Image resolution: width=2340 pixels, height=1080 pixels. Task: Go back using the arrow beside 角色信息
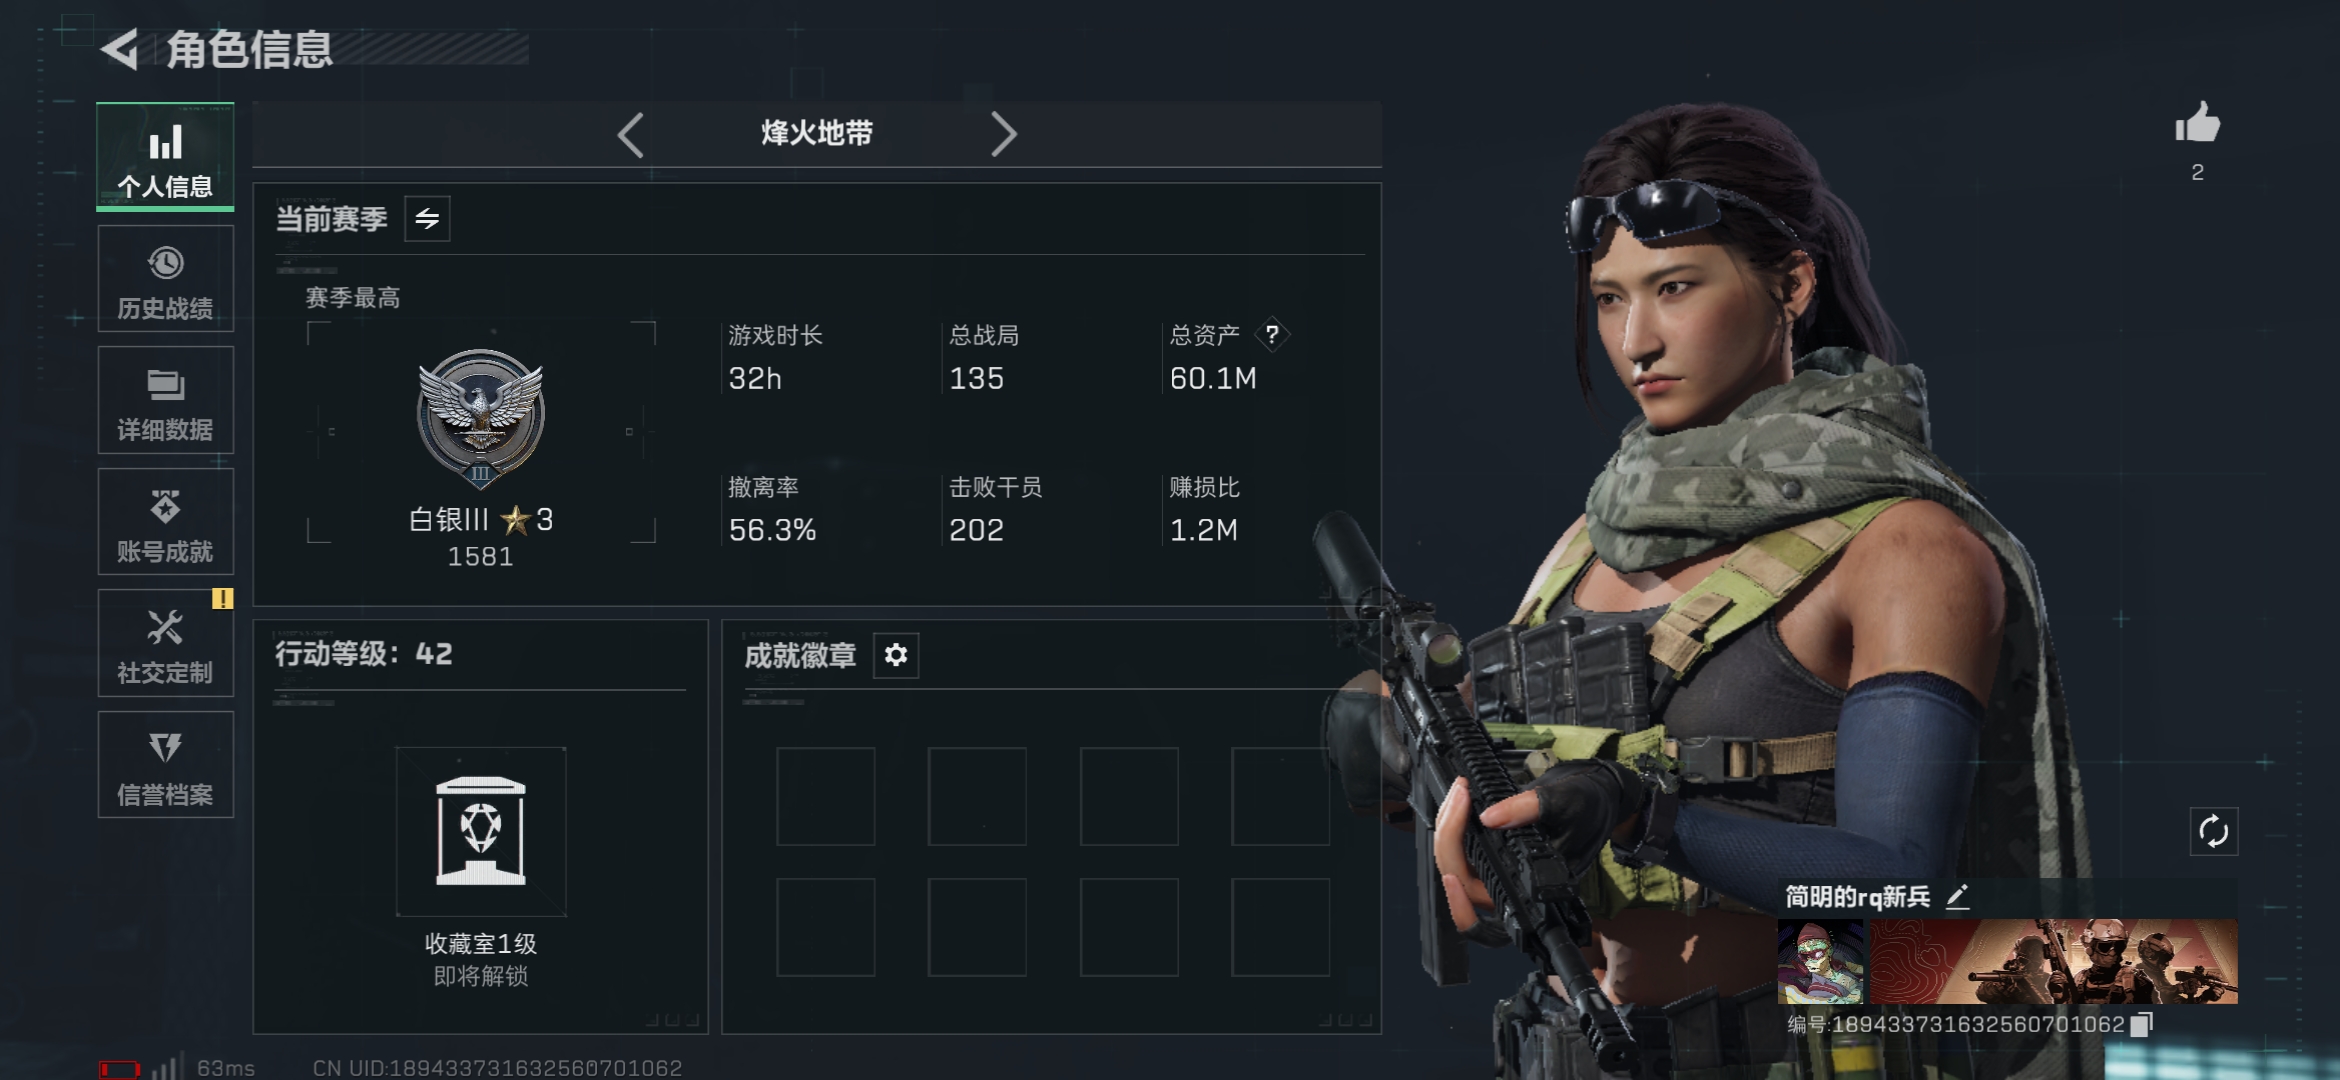click(x=120, y=49)
